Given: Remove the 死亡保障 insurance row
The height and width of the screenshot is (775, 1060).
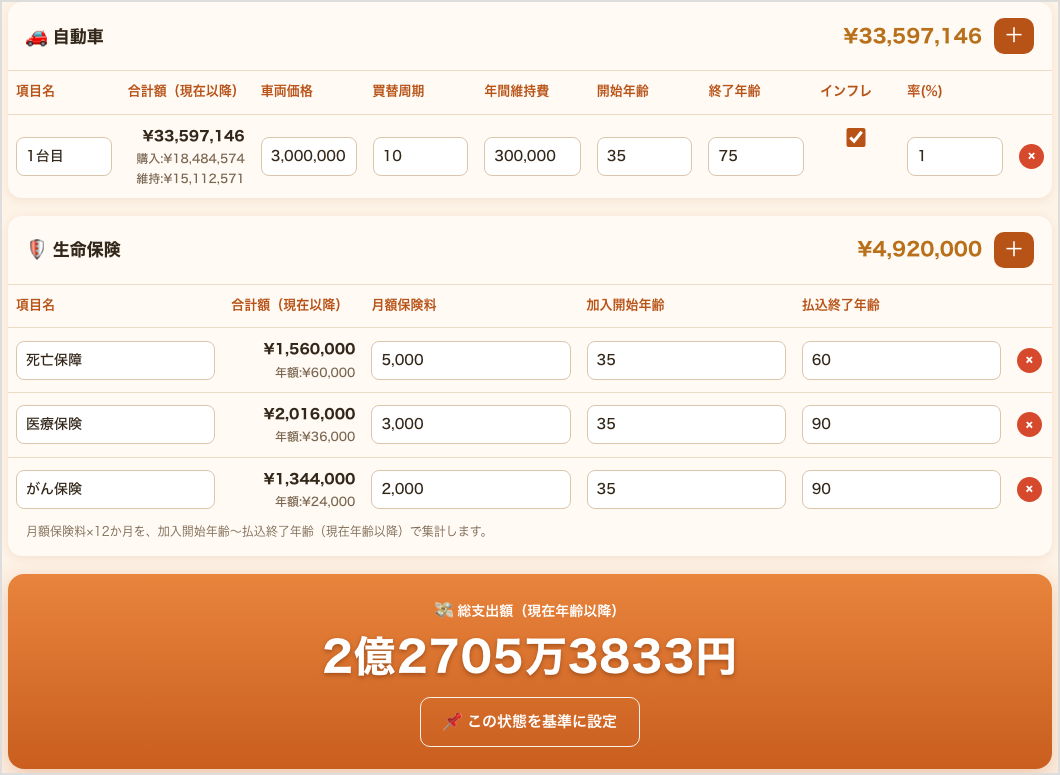Looking at the screenshot, I should click(x=1029, y=360).
